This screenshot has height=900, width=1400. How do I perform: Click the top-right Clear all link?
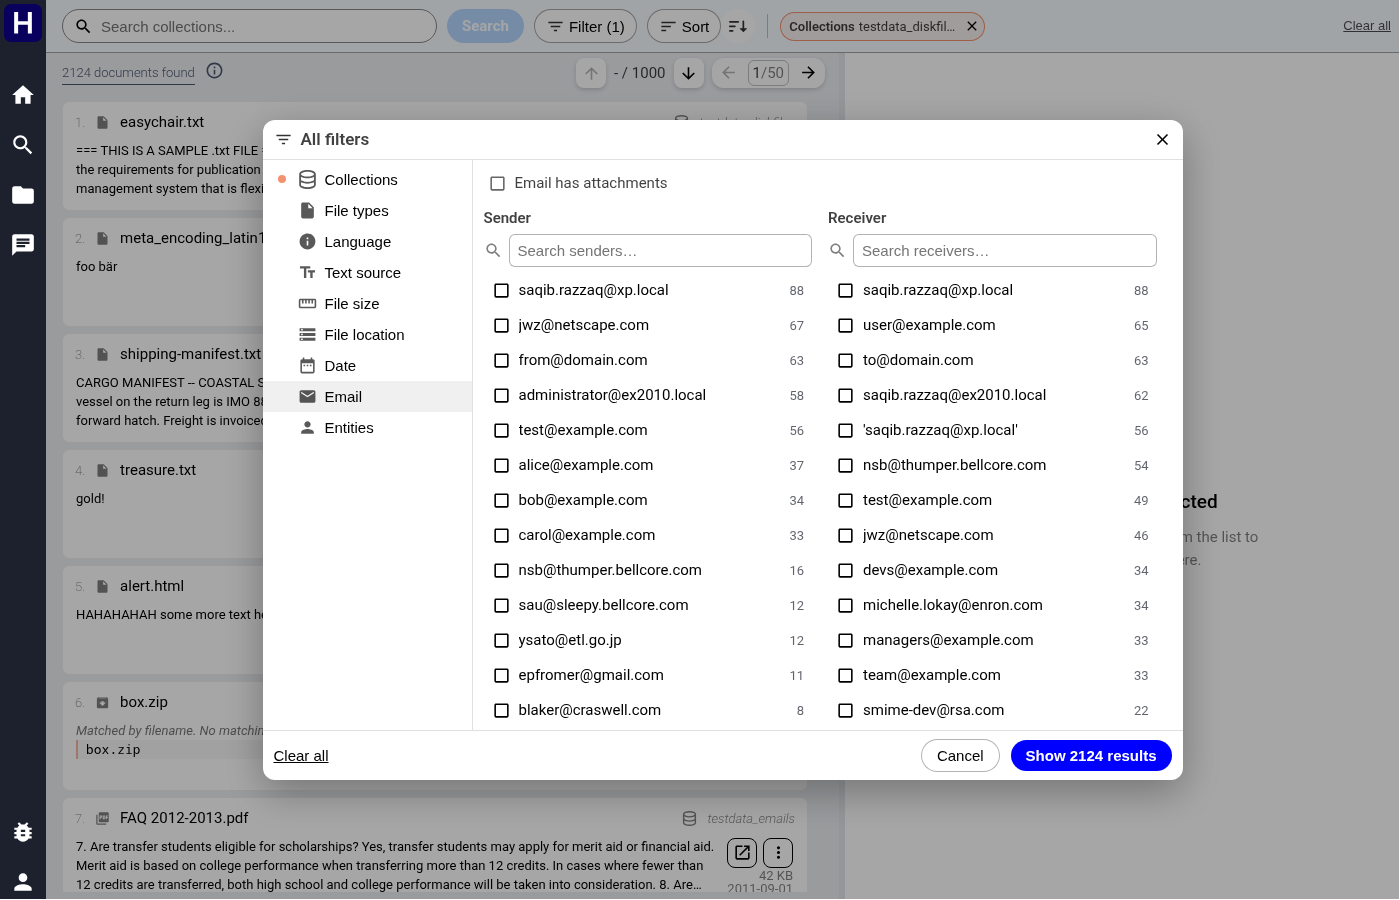pos(1367,26)
